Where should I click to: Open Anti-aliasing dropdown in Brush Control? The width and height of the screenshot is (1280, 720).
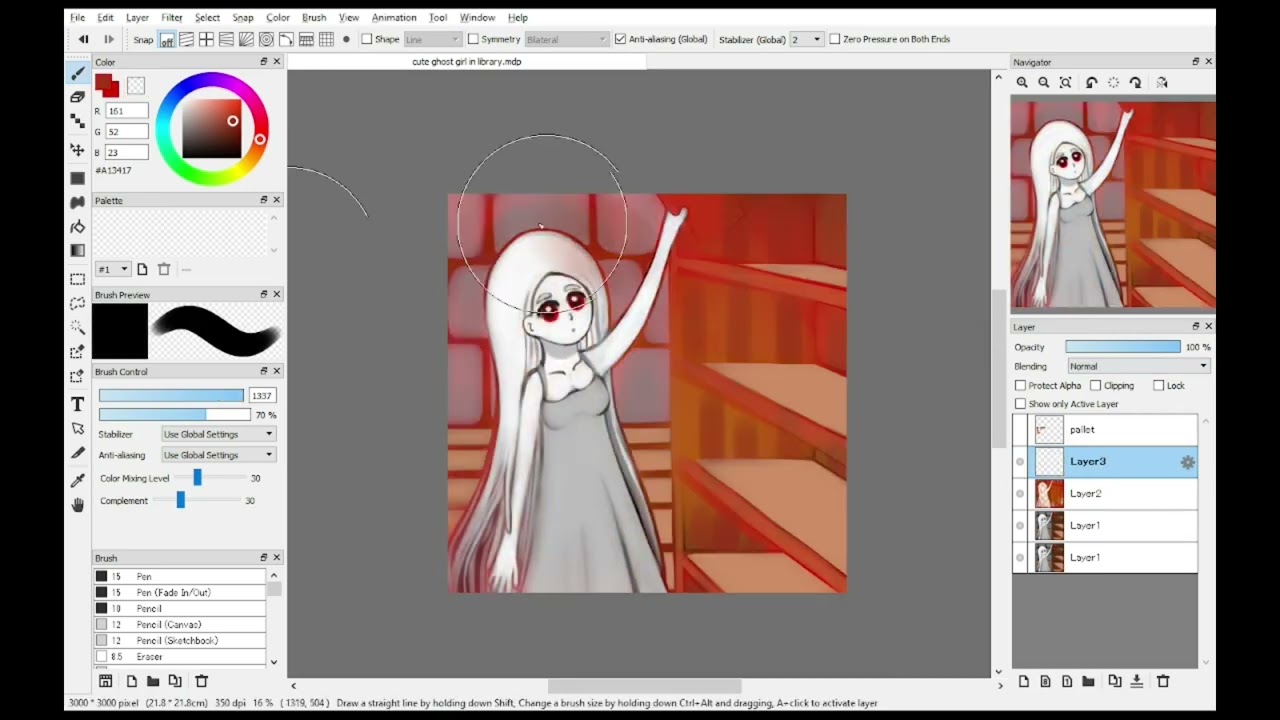pos(218,455)
